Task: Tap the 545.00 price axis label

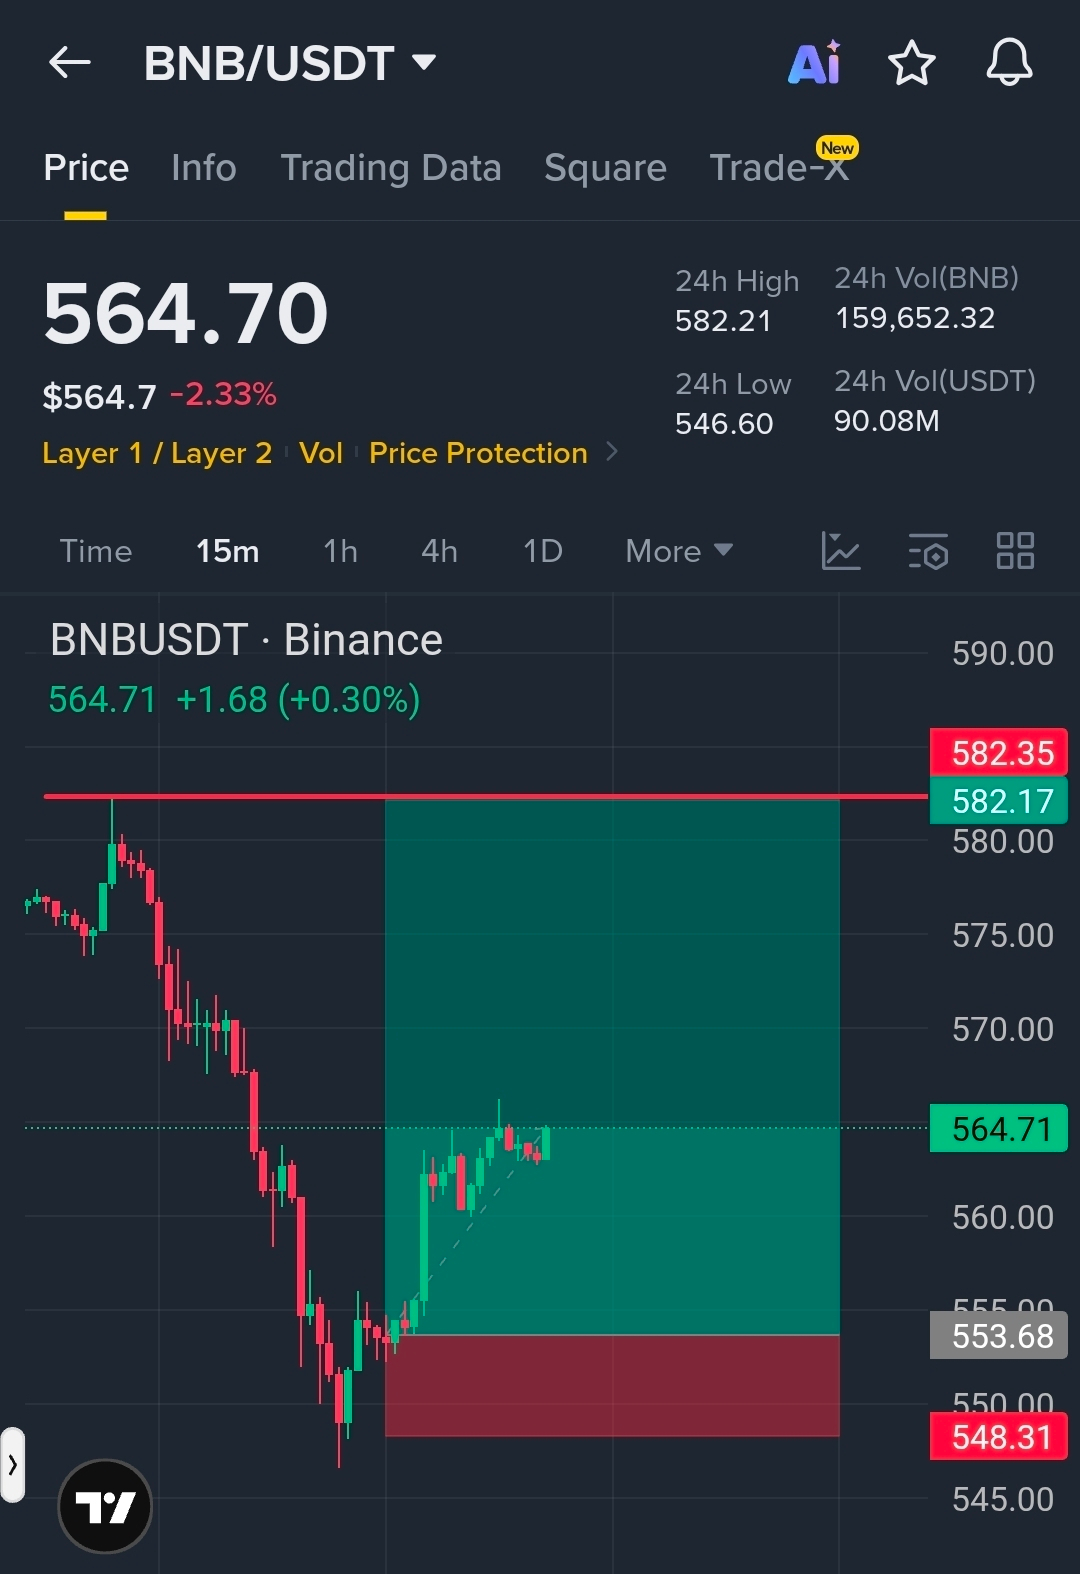Action: click(x=1002, y=1500)
